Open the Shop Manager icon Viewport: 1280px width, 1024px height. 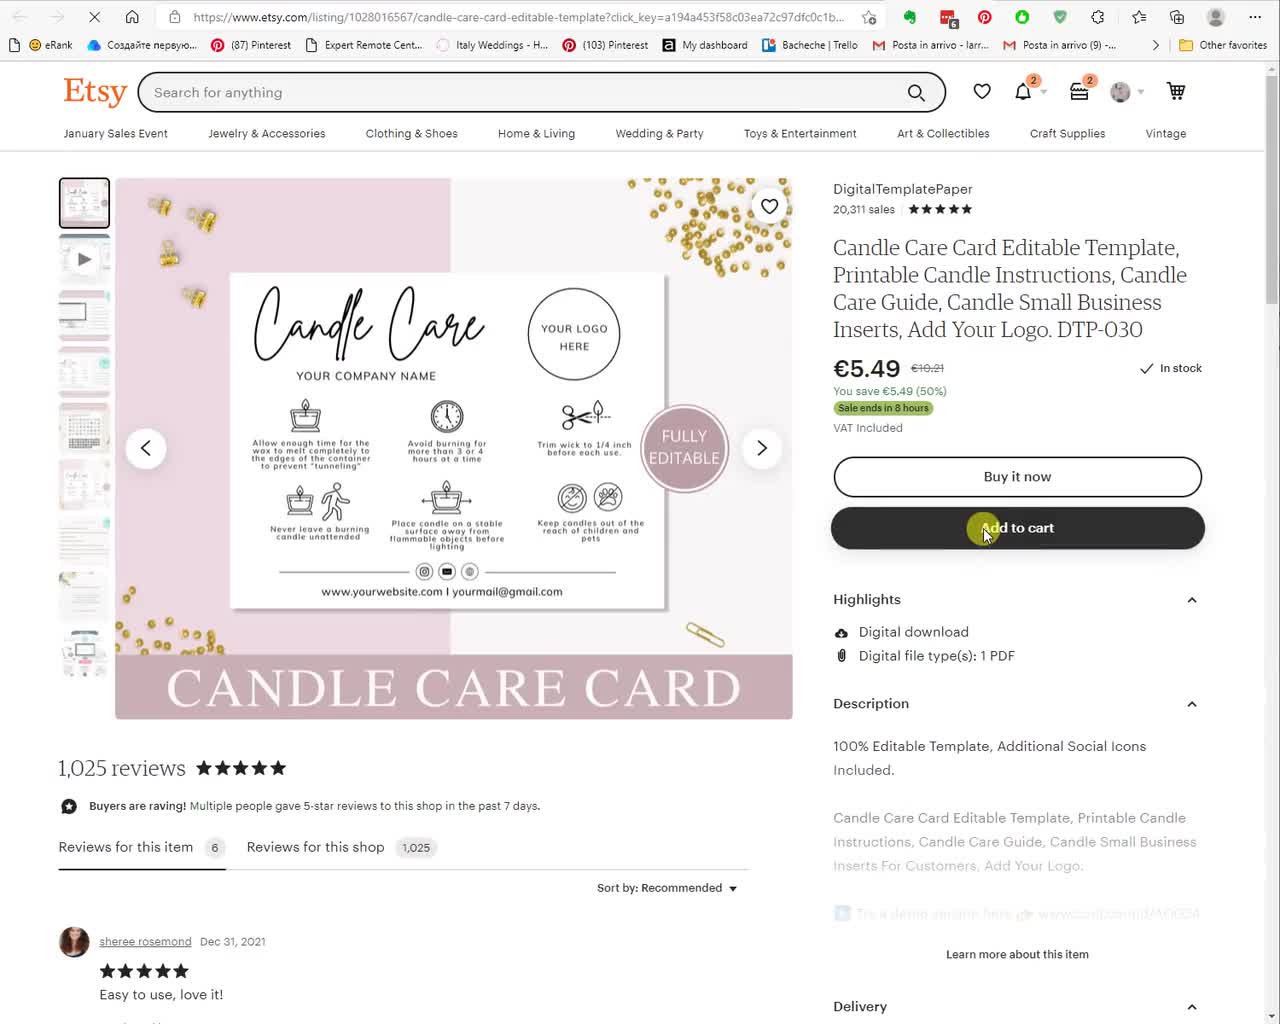pos(1079,92)
